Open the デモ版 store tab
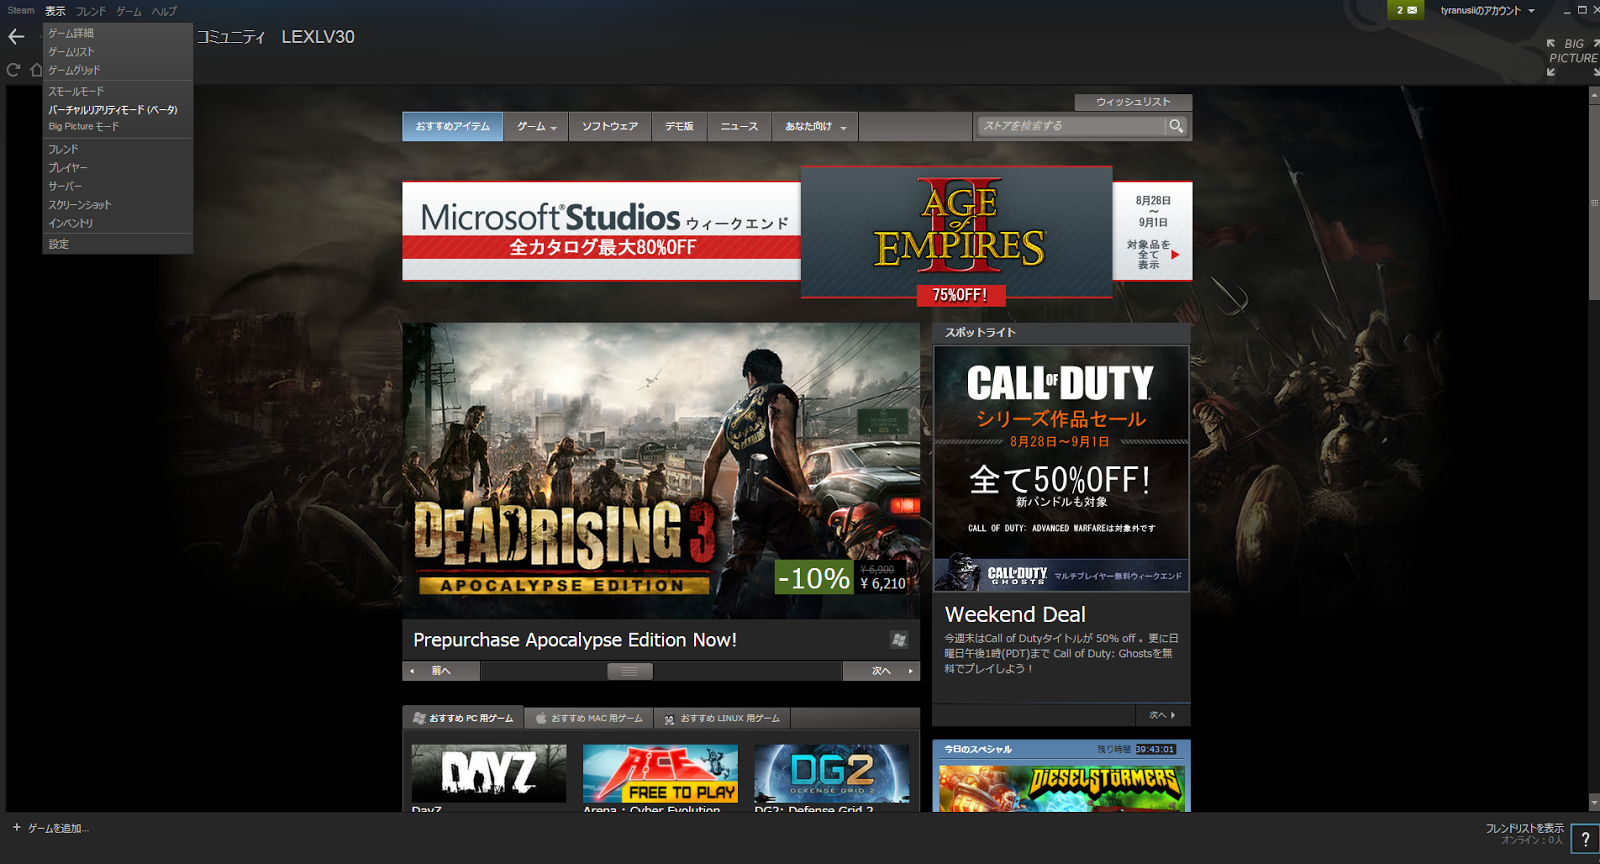1600x864 pixels. coord(680,127)
